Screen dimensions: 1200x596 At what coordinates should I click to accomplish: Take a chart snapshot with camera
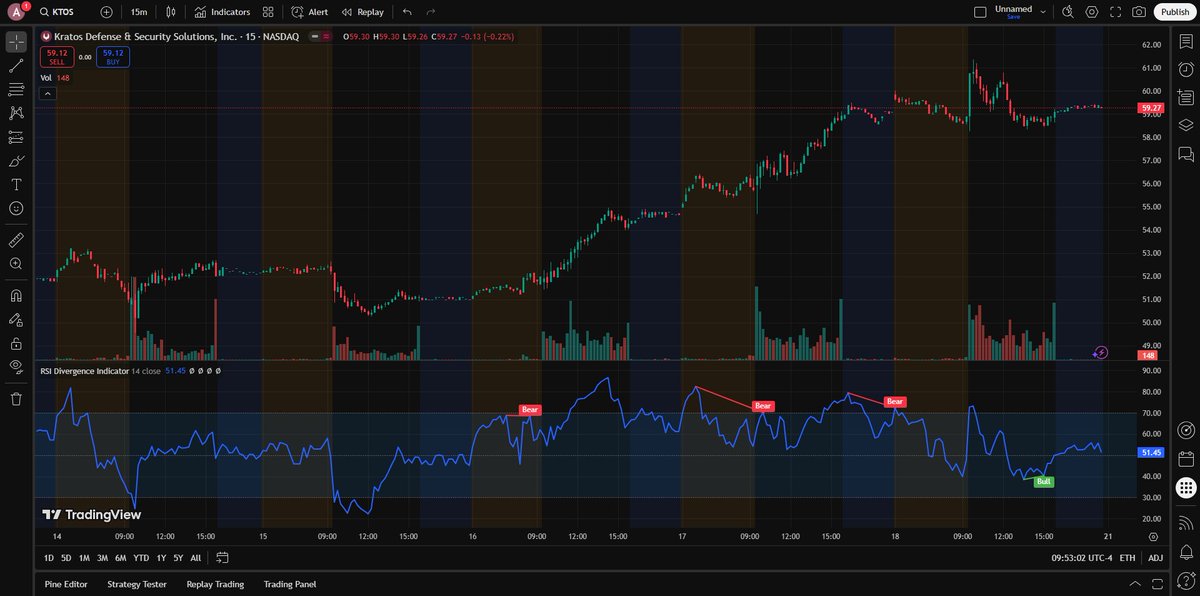point(1139,12)
